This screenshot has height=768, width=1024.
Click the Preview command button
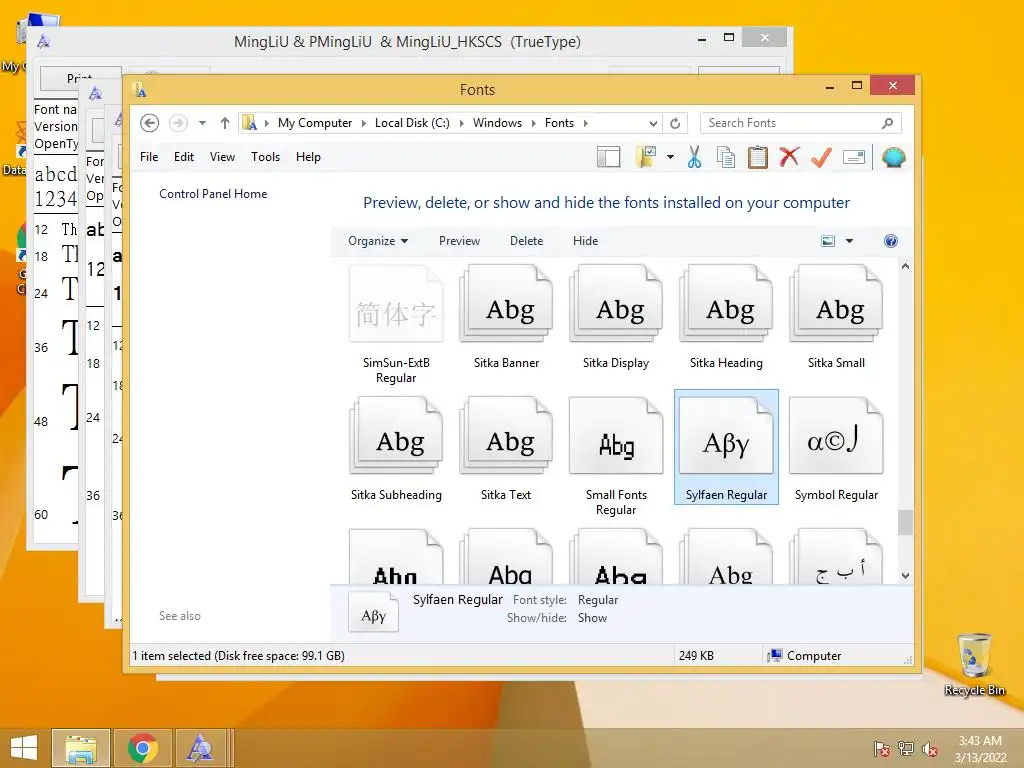459,241
